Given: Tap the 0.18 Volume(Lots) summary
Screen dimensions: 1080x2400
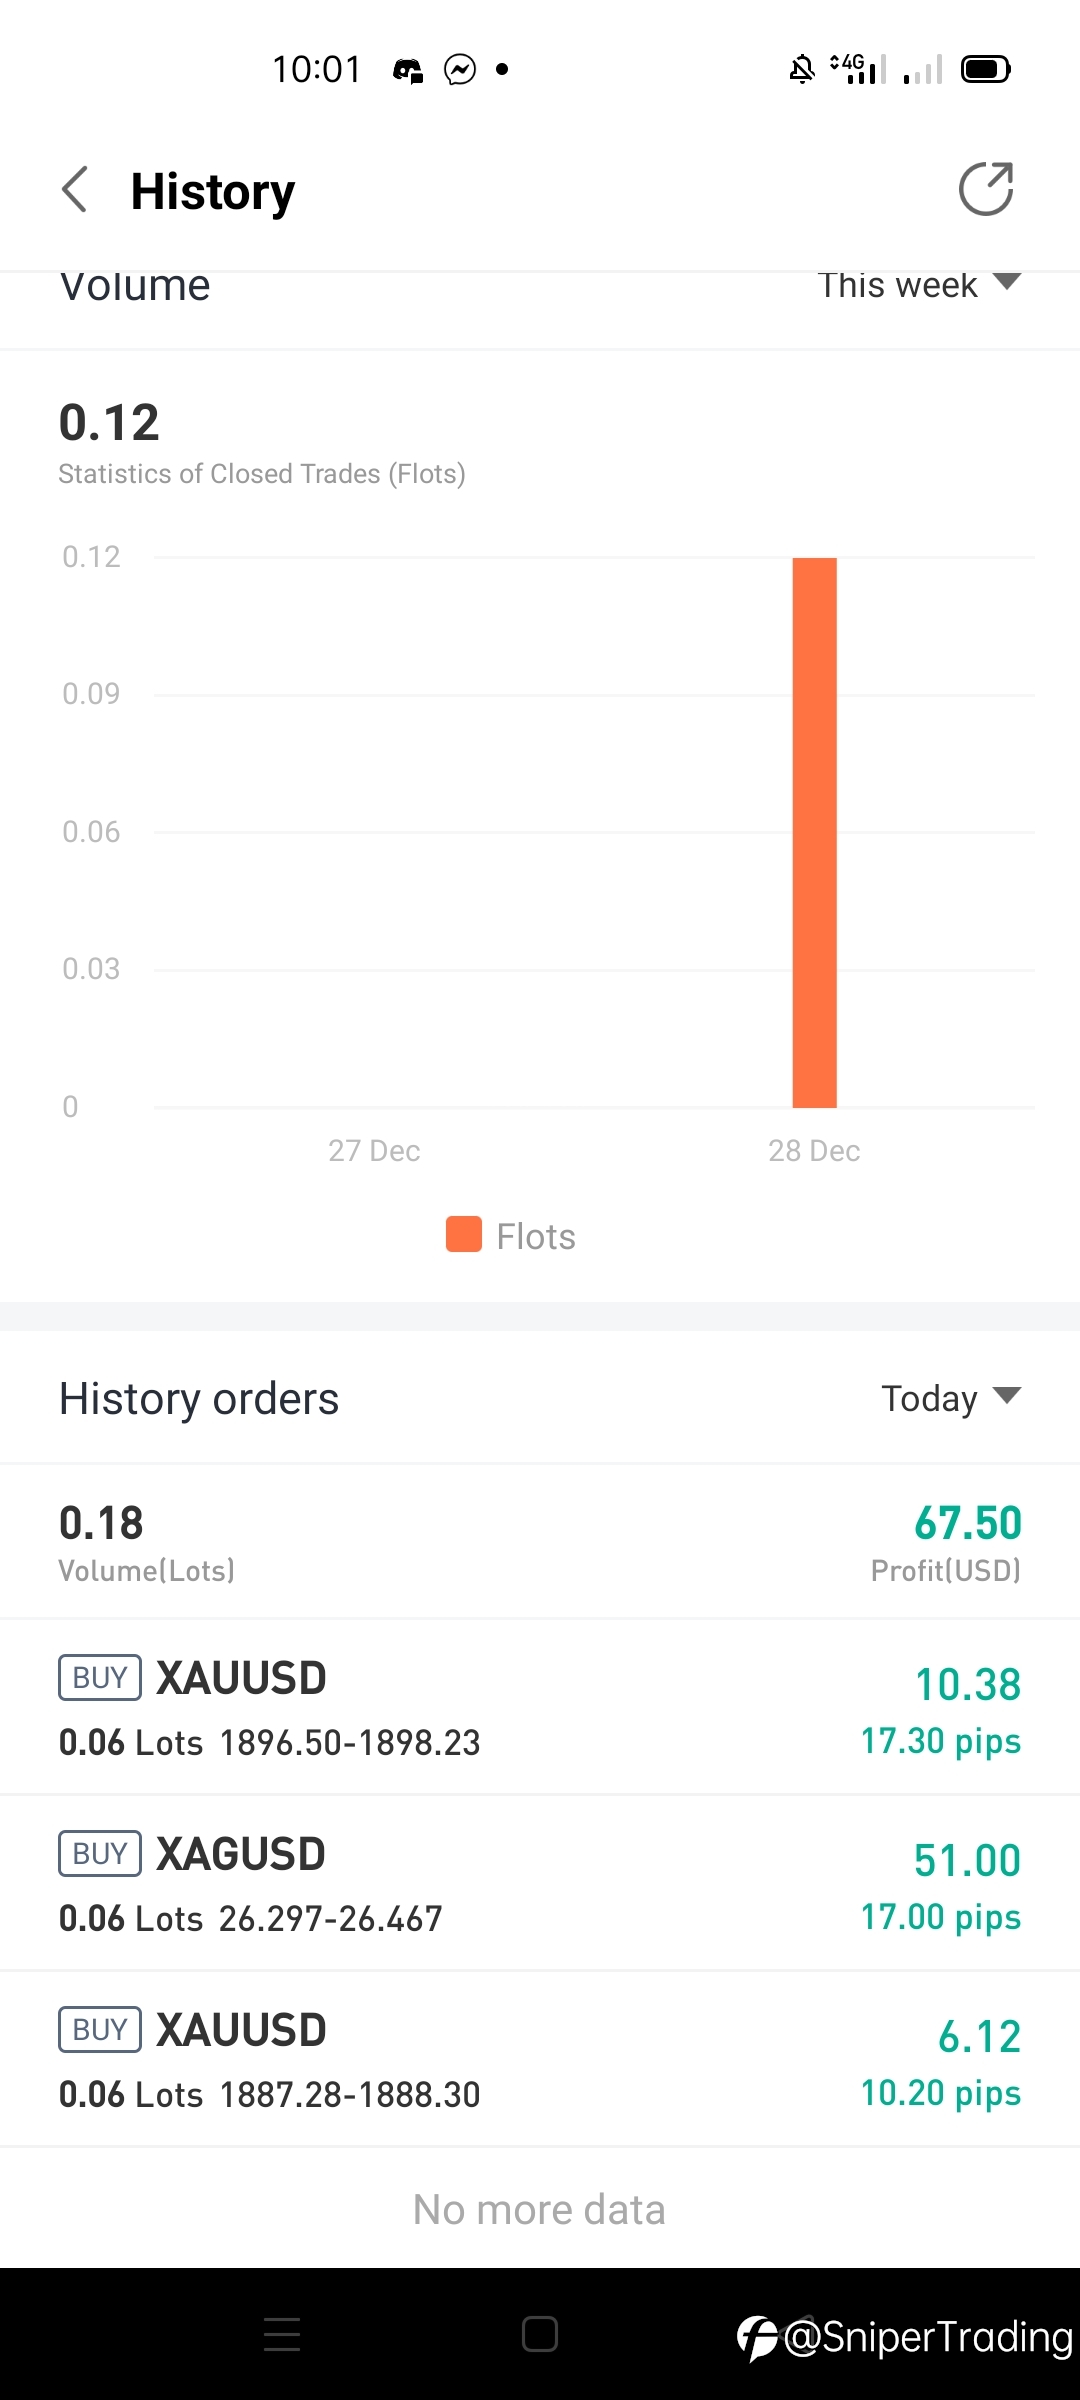Looking at the screenshot, I should point(146,1542).
